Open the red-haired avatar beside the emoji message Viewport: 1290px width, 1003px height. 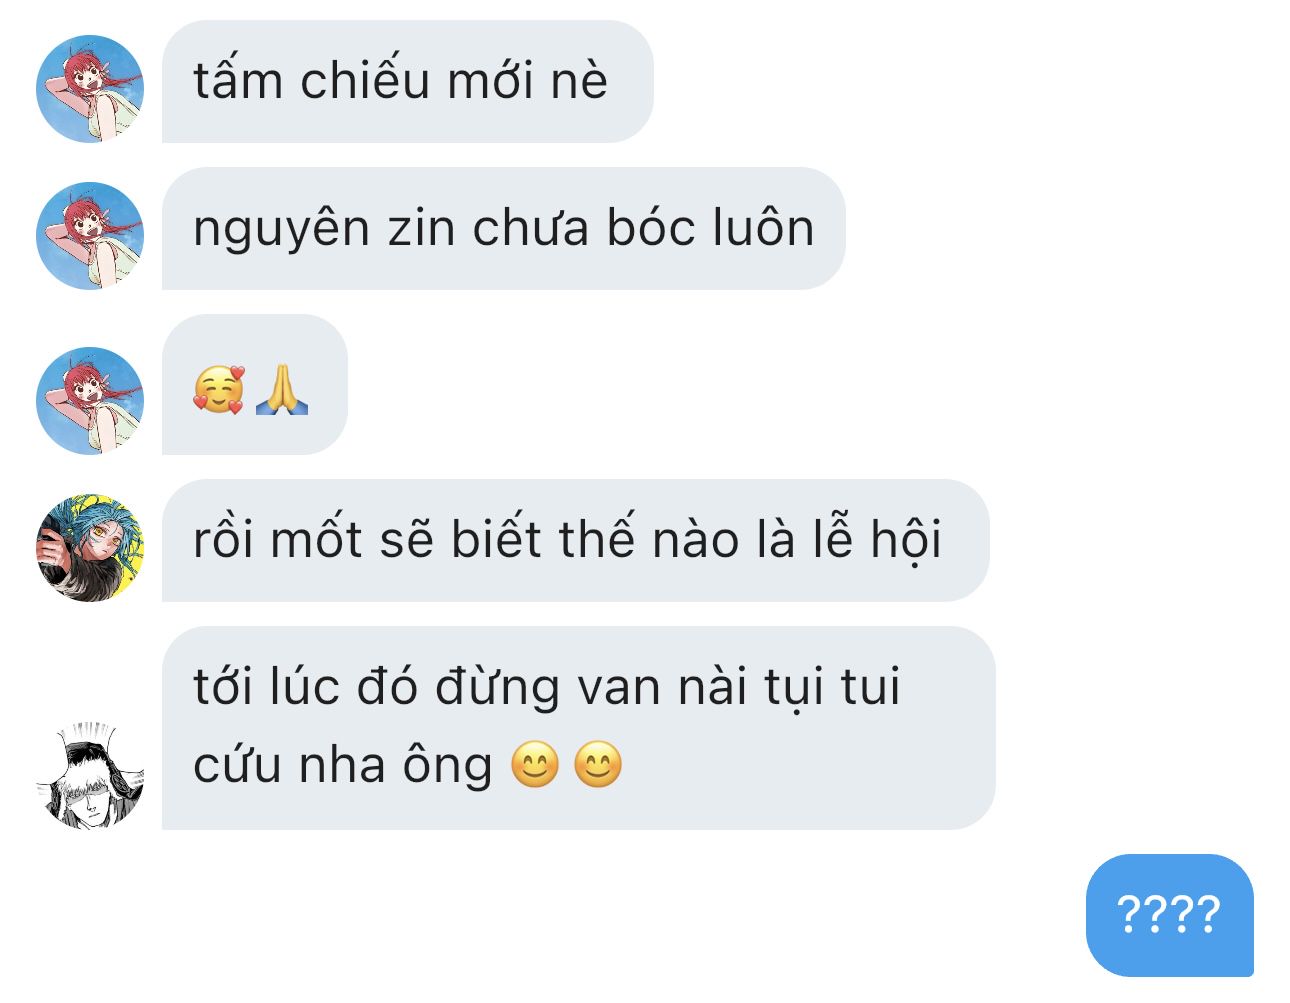[x=90, y=401]
